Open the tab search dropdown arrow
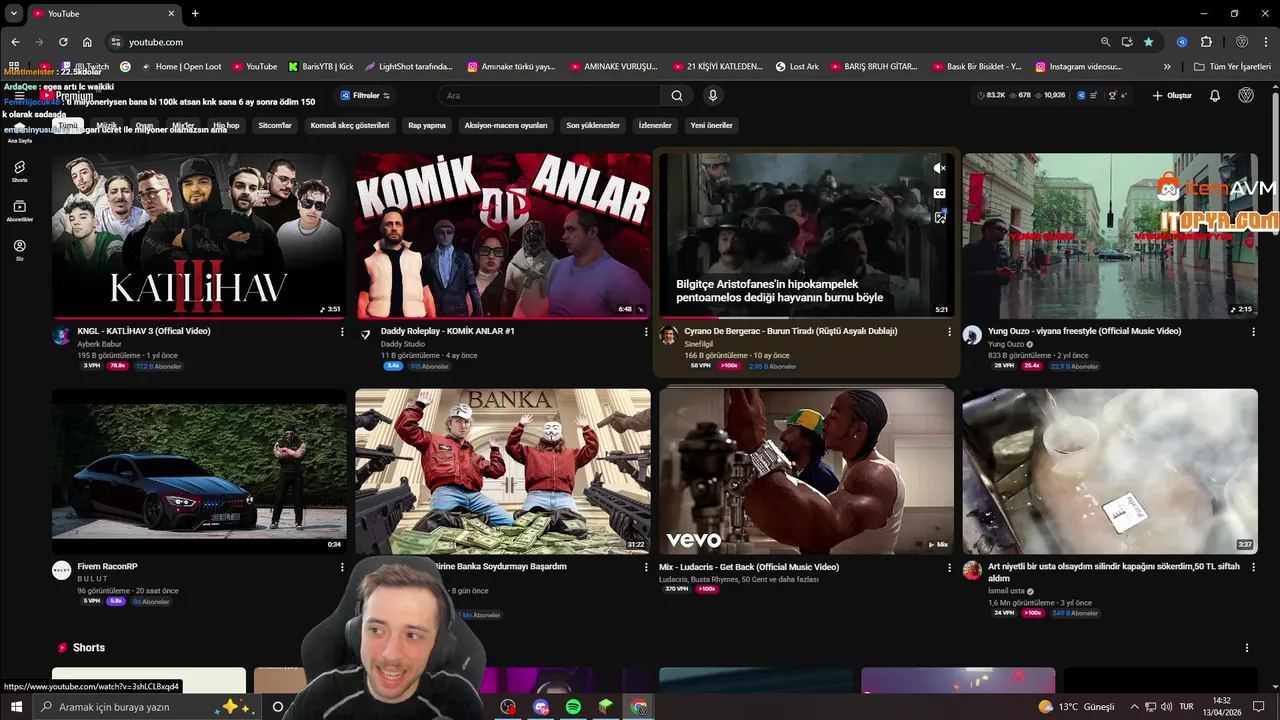The image size is (1280, 720). [x=14, y=13]
